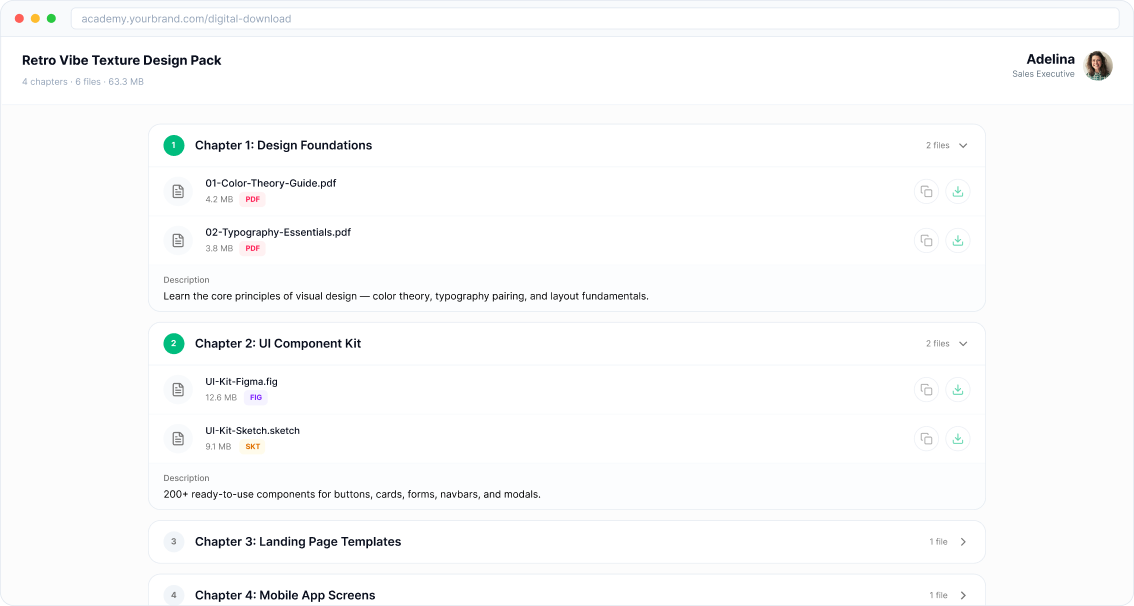This screenshot has width=1134, height=606.
Task: Open the 02-Typography-Essentials.pdf file name
Action: pyautogui.click(x=278, y=232)
